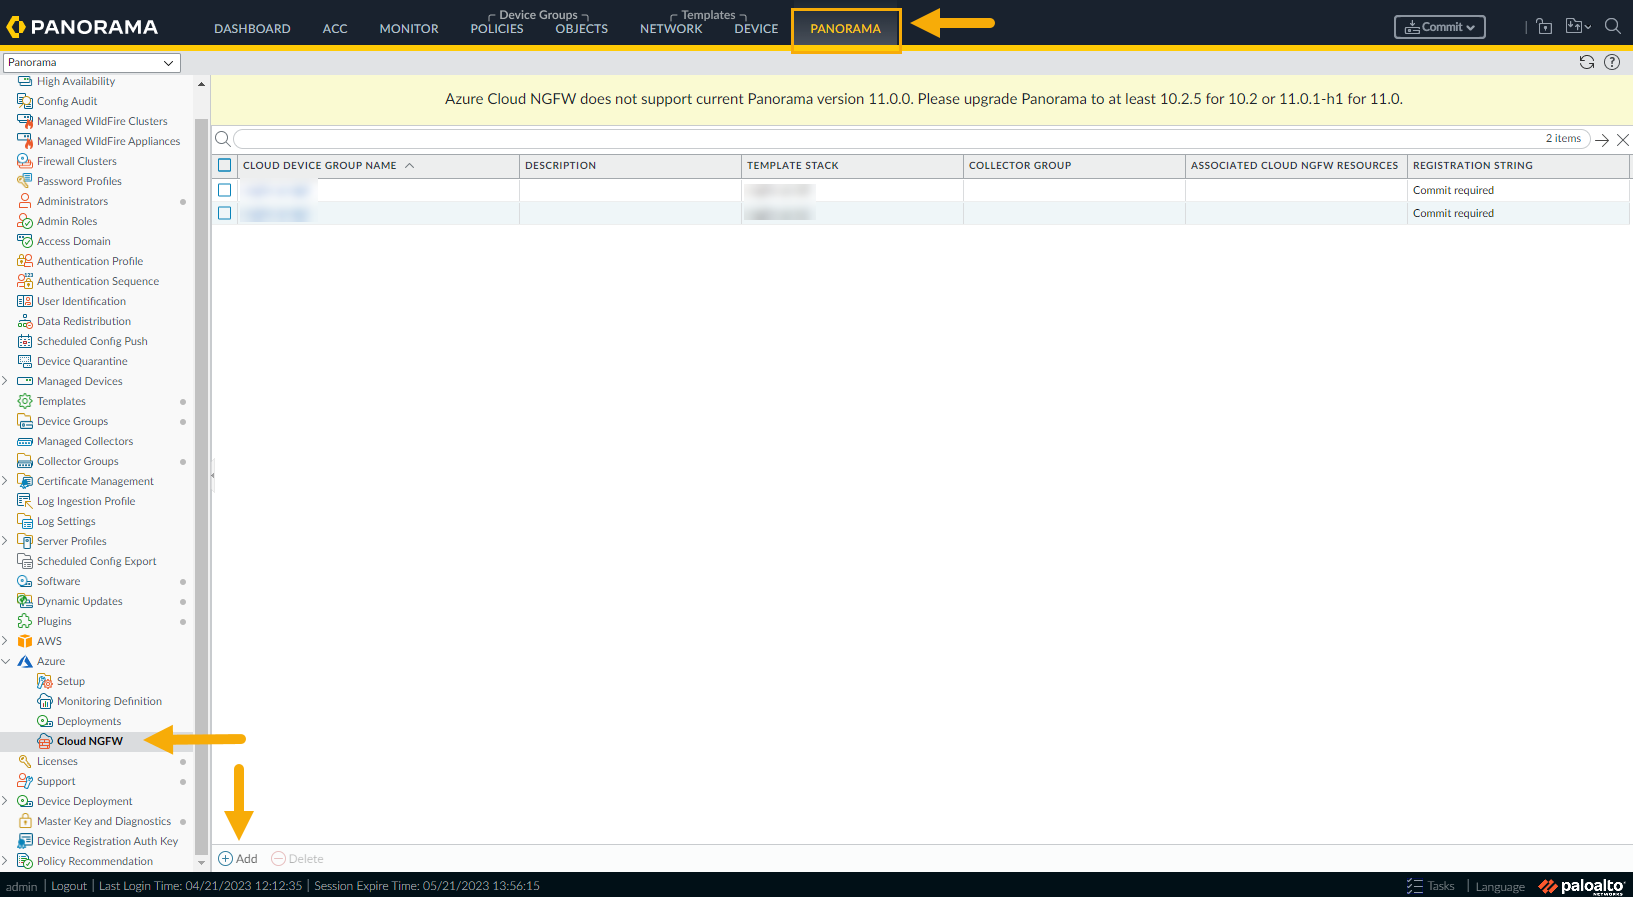
Task: Click the User Identification icon
Action: 25,301
